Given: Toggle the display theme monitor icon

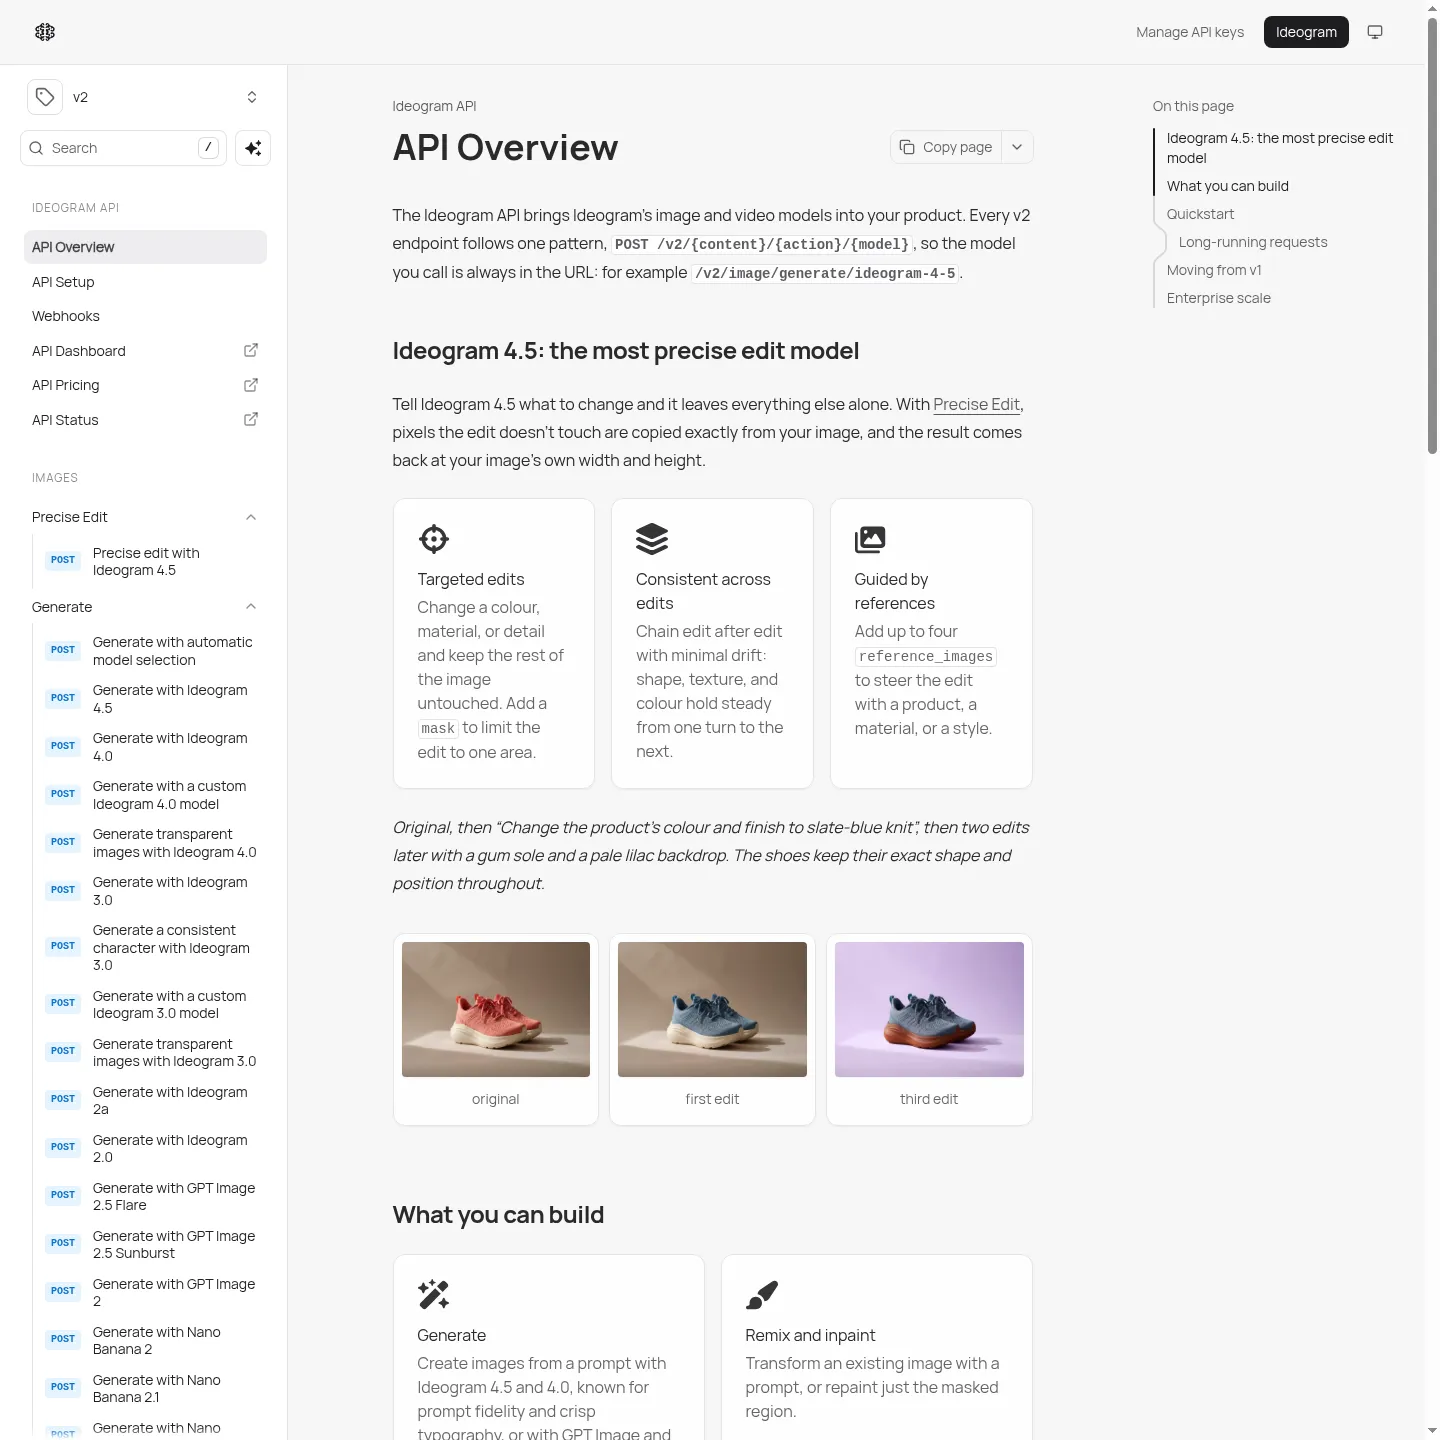Looking at the screenshot, I should [x=1375, y=32].
